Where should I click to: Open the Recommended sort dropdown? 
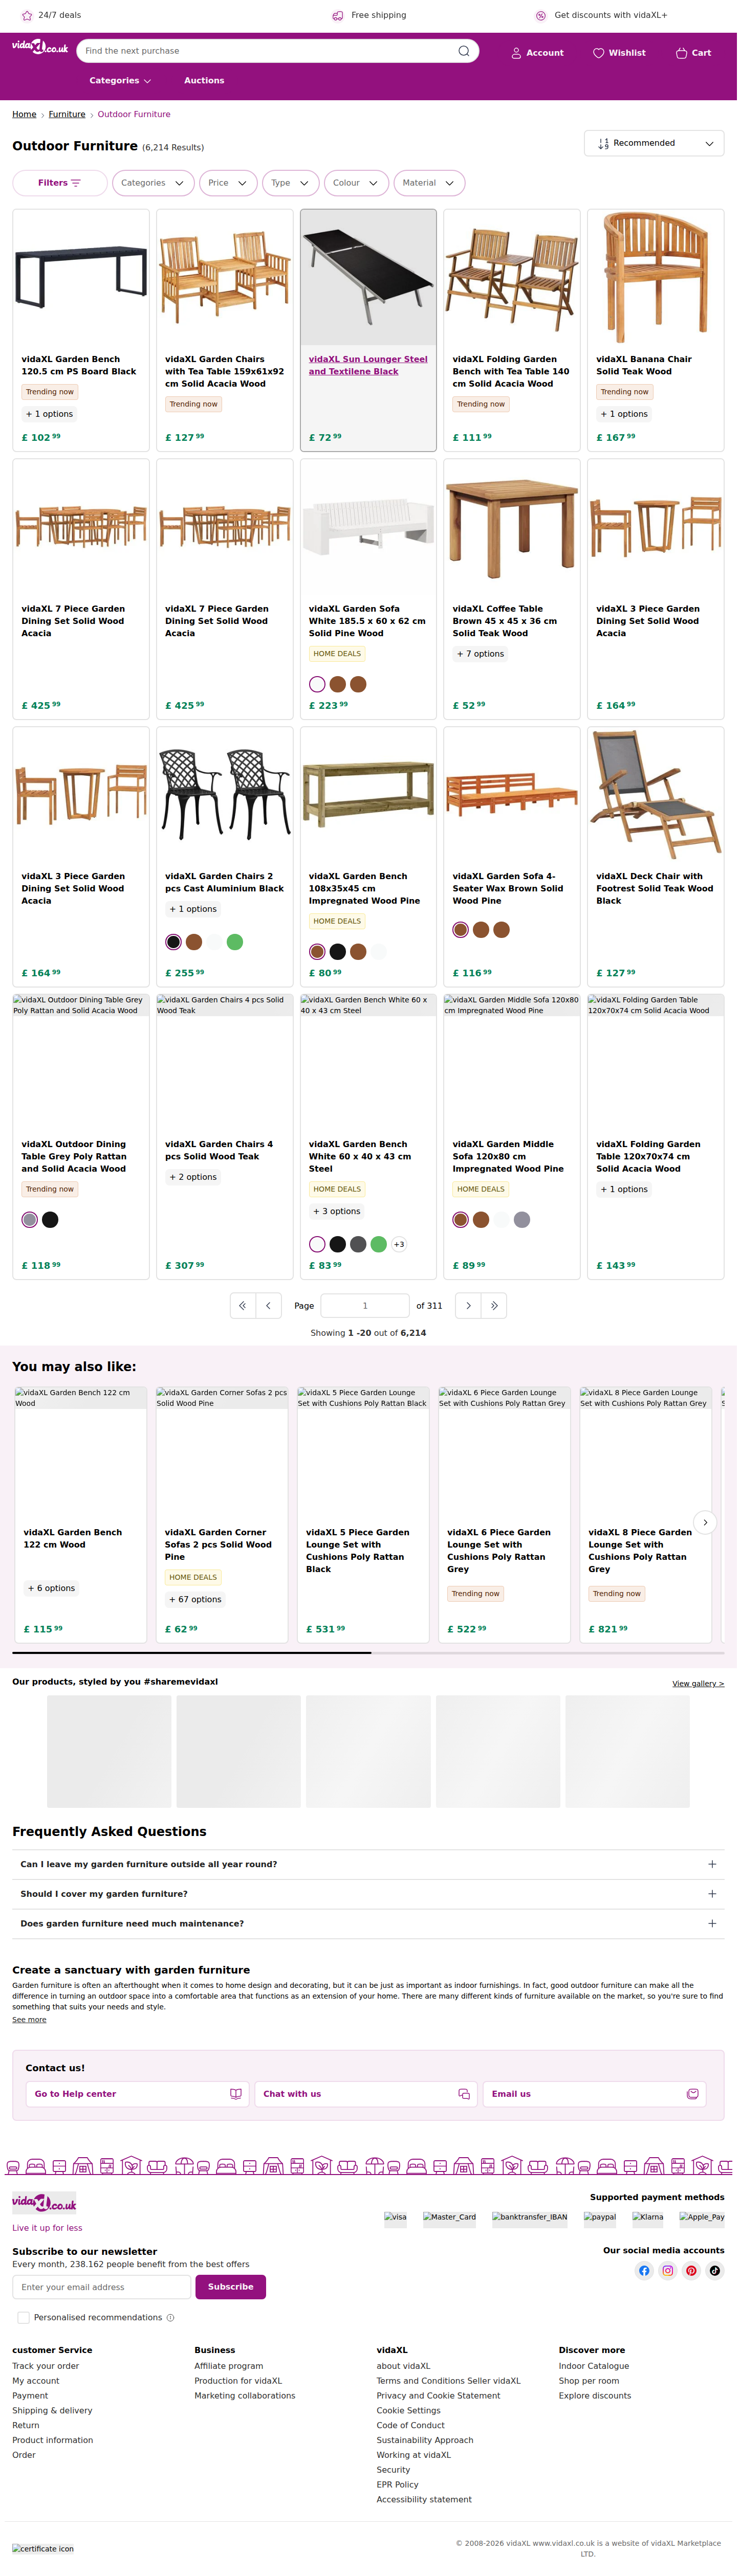click(x=654, y=144)
